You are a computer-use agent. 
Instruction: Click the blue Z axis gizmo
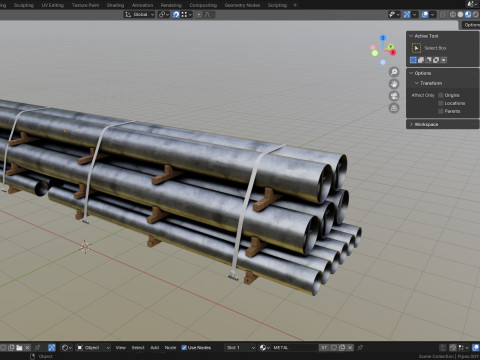[383, 38]
